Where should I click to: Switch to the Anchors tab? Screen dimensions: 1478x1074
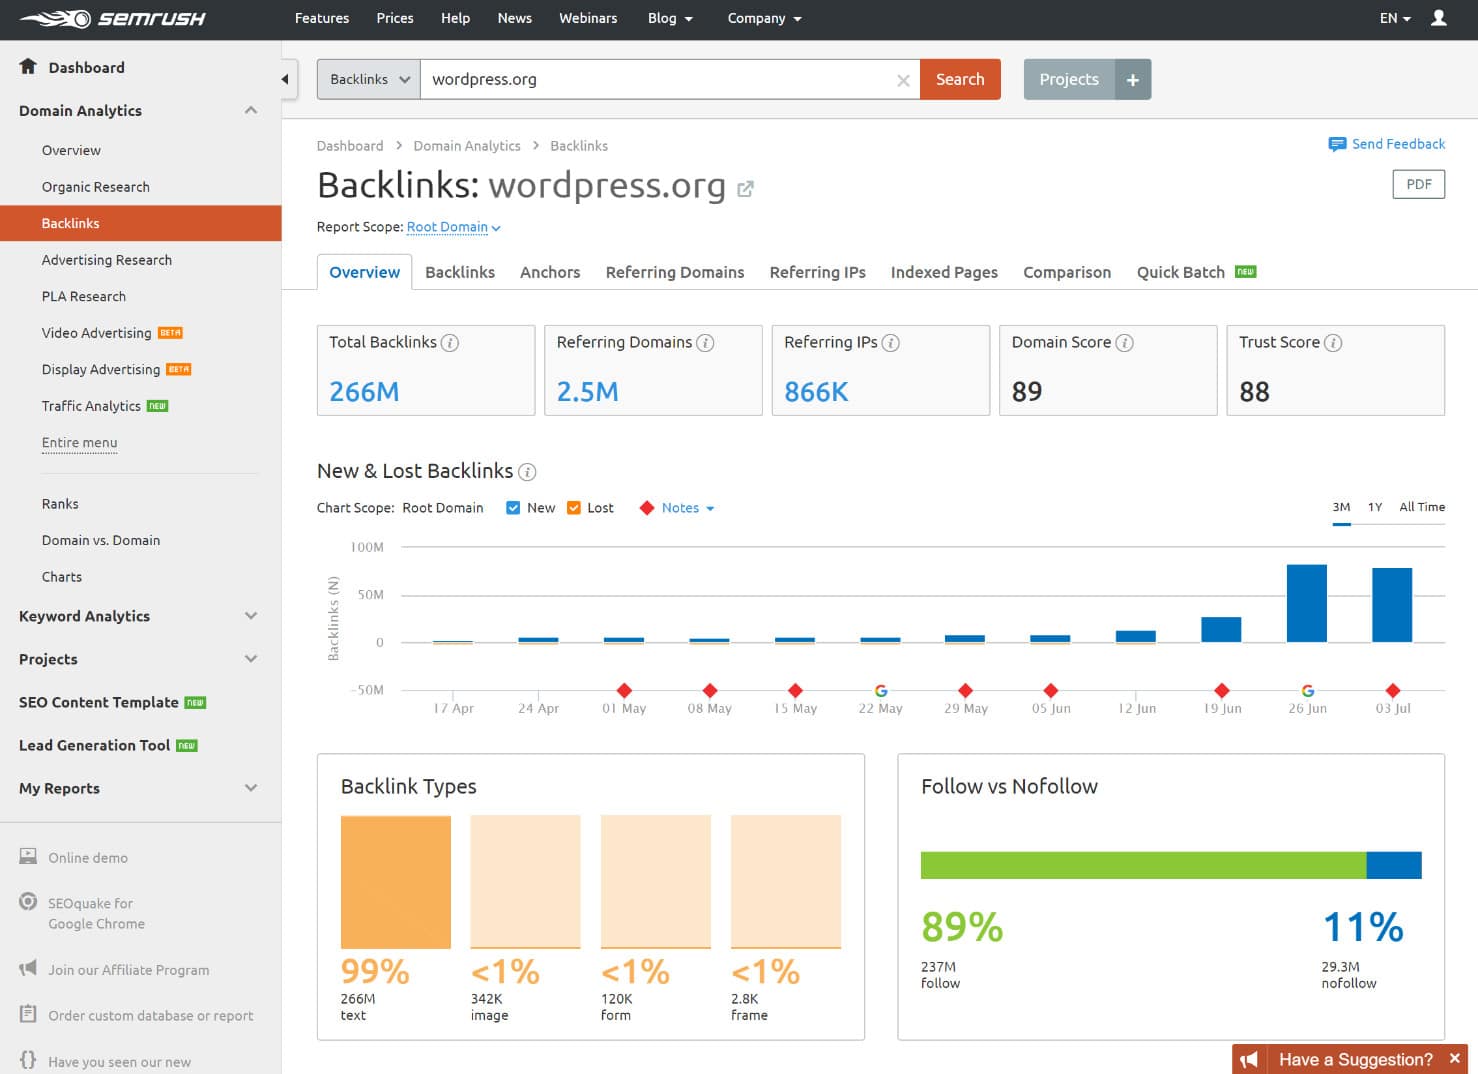549,272
